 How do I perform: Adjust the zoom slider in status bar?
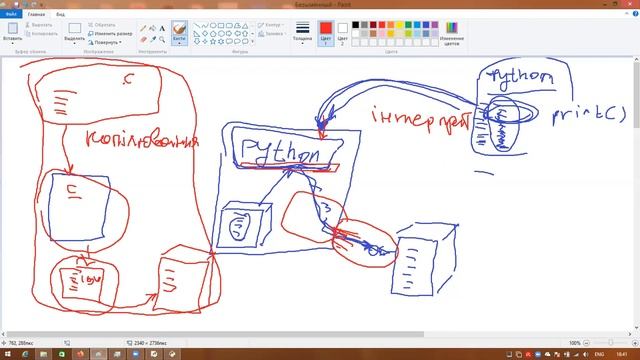point(611,343)
